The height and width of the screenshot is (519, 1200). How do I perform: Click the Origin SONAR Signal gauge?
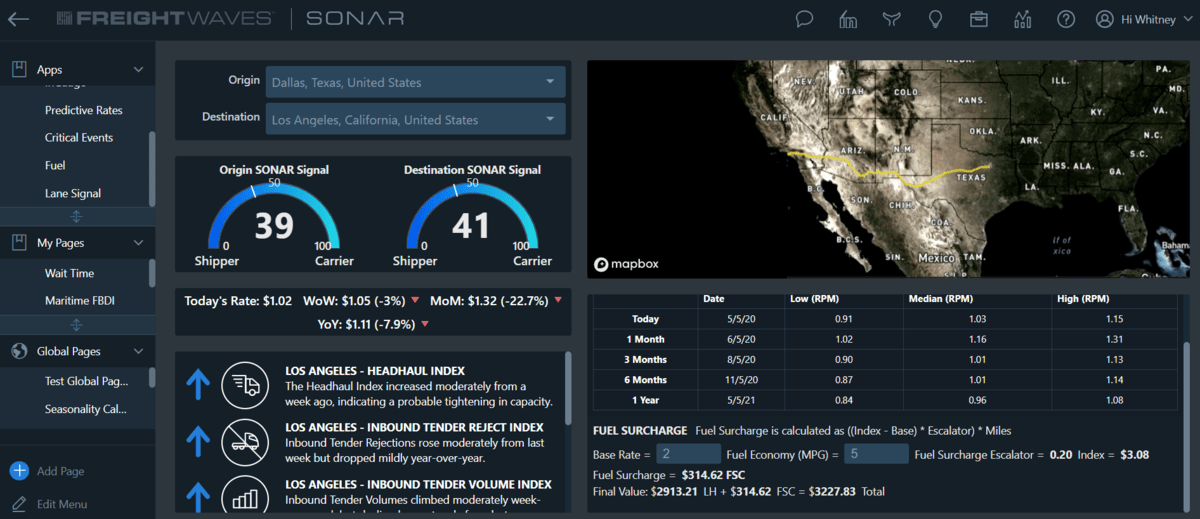pyautogui.click(x=274, y=218)
